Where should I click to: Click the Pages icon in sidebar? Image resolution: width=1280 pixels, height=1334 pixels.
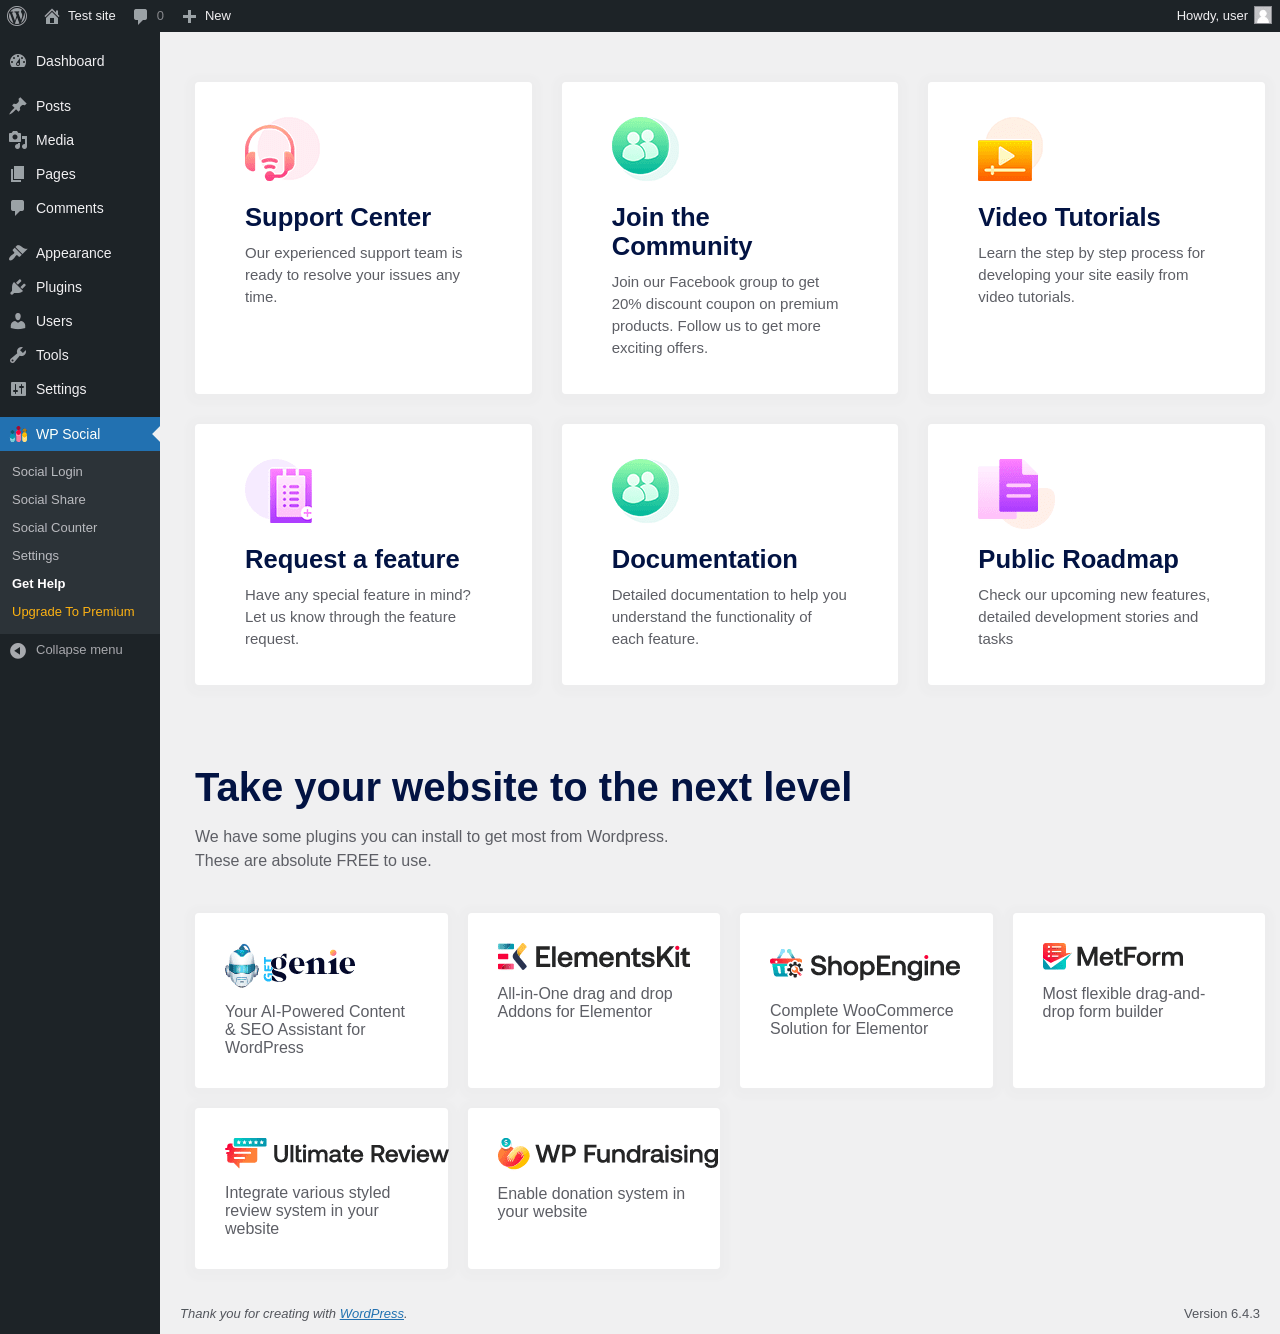pos(18,174)
